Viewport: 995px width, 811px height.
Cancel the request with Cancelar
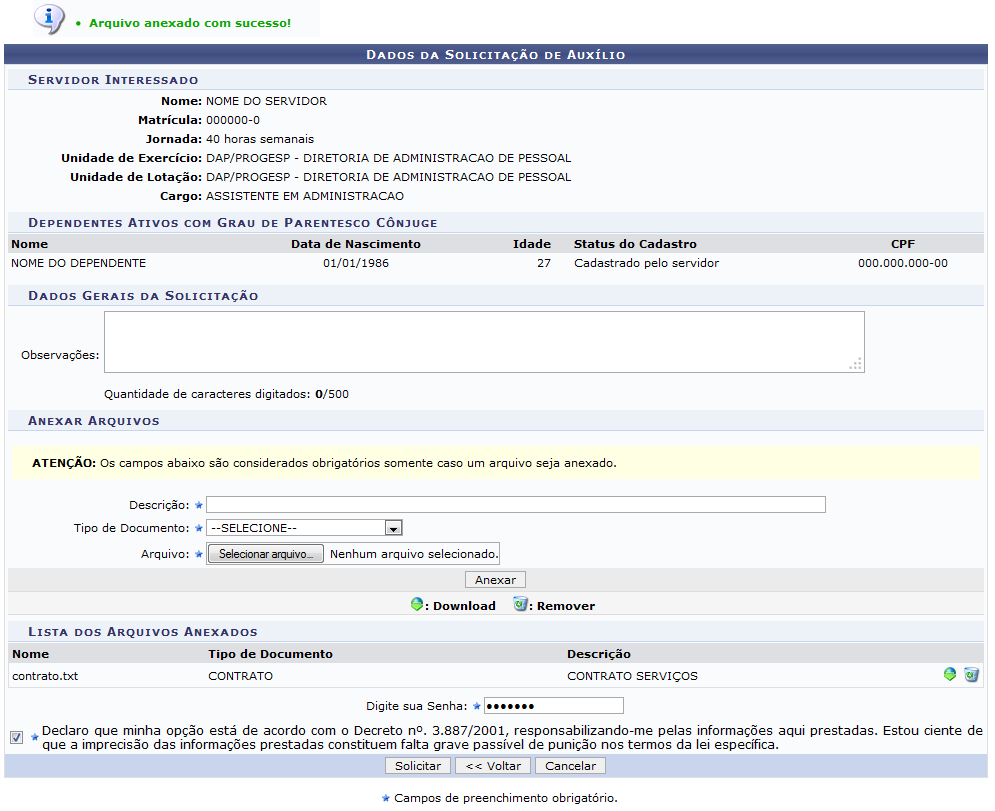tap(570, 766)
